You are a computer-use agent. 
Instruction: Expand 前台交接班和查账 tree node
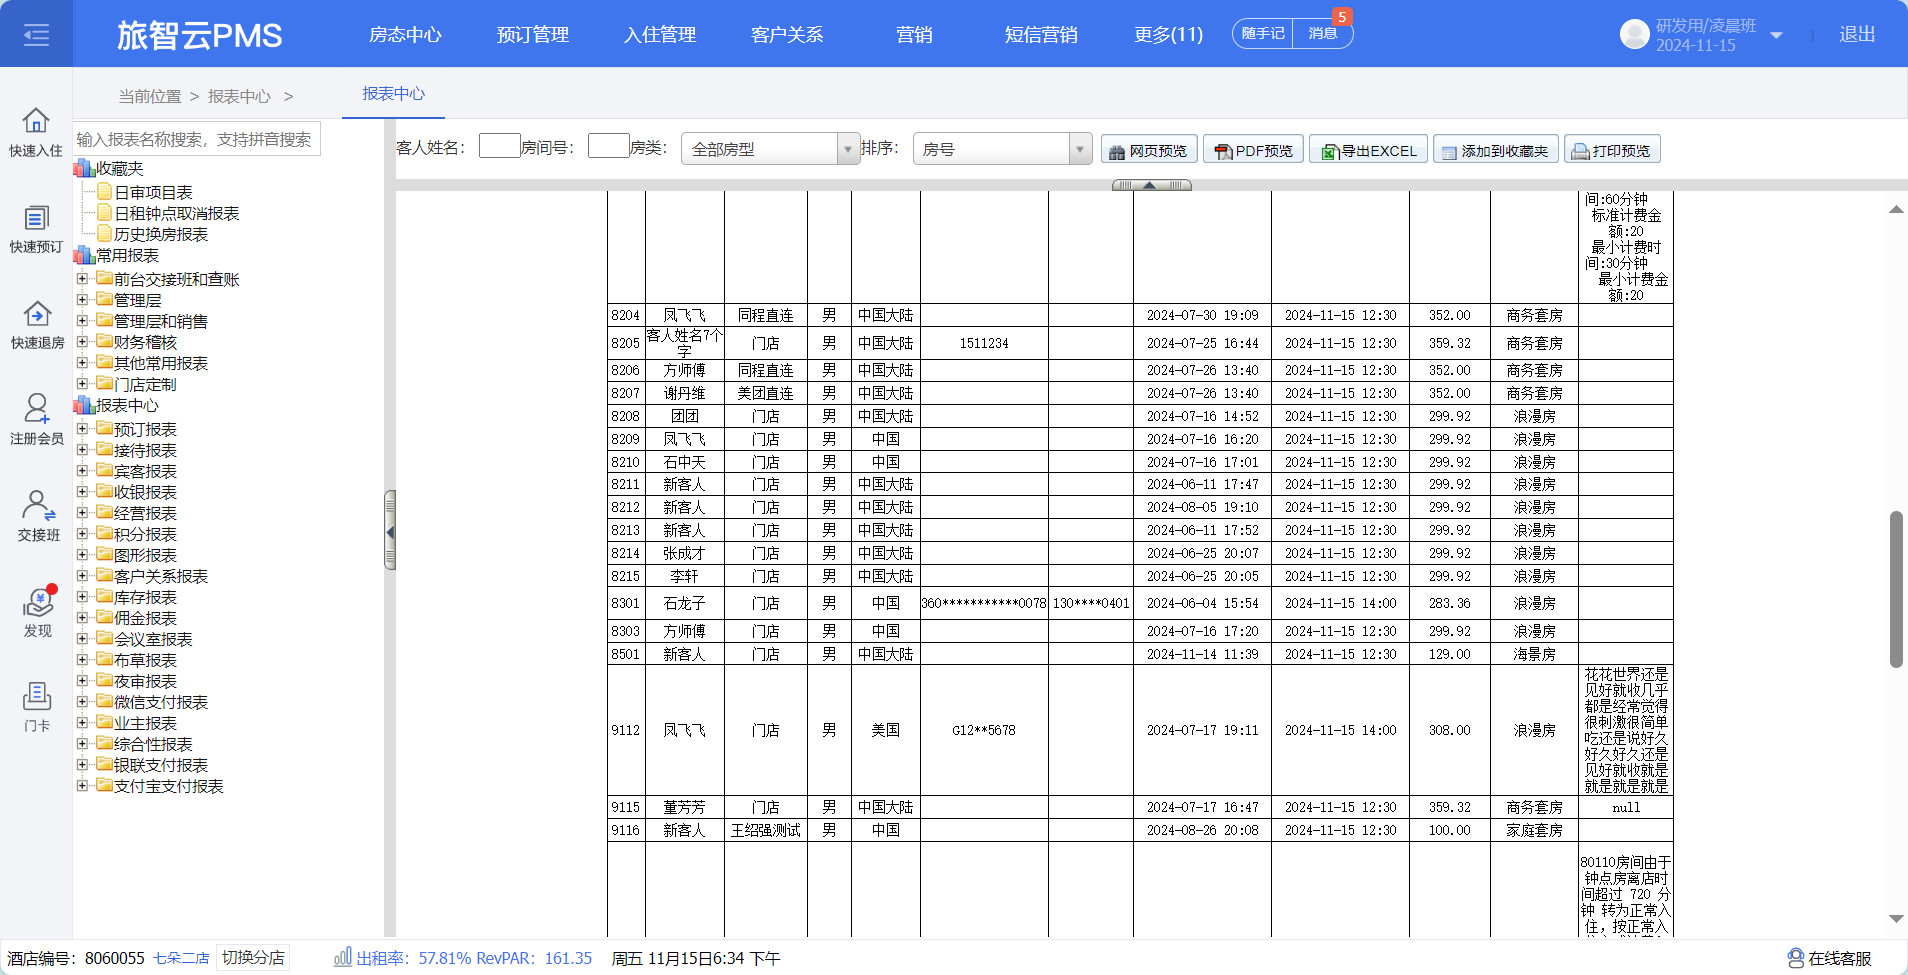pos(82,279)
